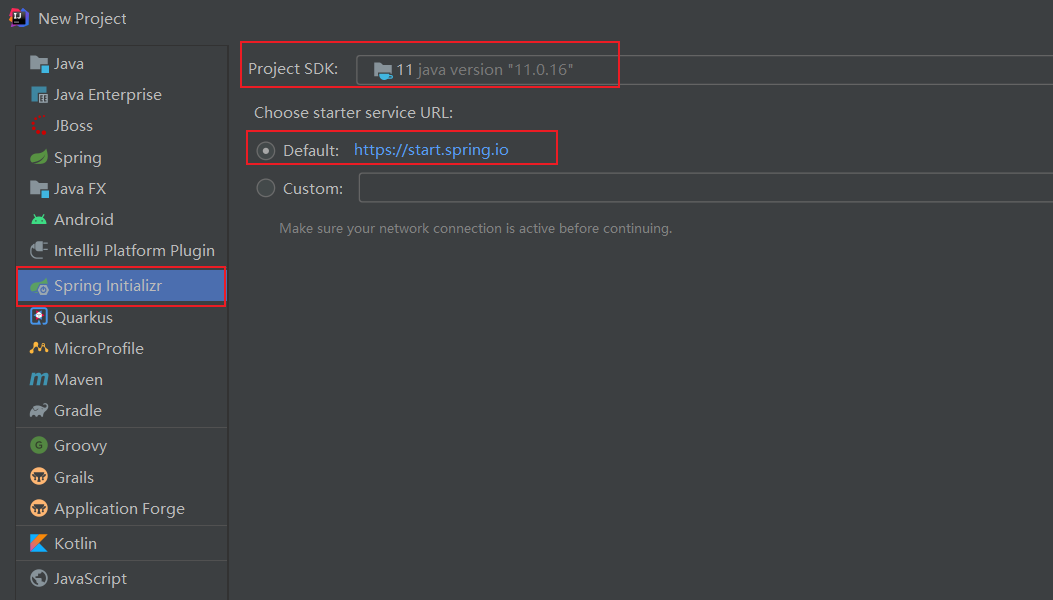Click the red JBoss icon
Screen dimensions: 1053x600
(39, 126)
